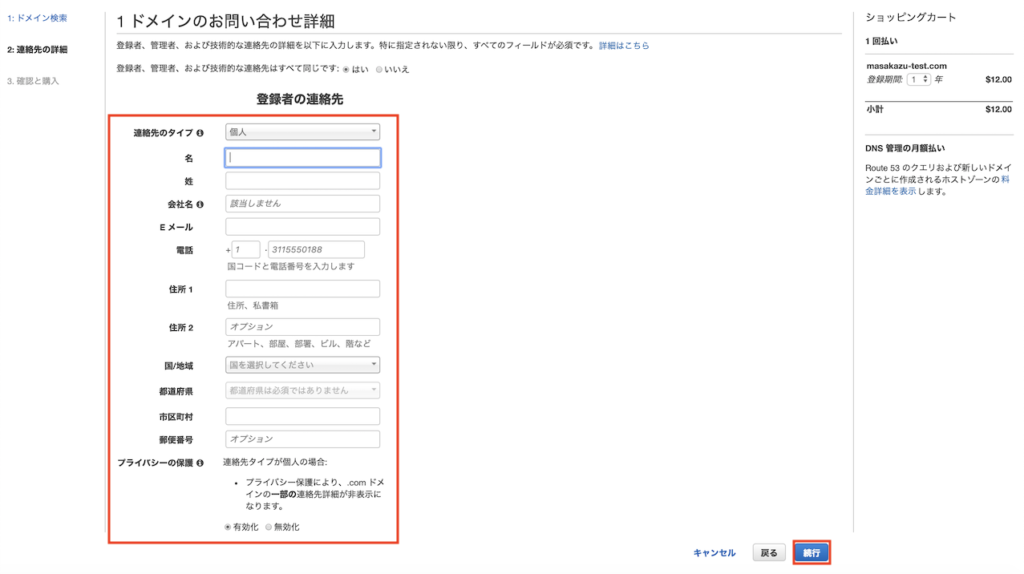Viewport: 1024px width, 574px height.
Task: Choose 有効化 for privacy protection
Action: [x=228, y=527]
